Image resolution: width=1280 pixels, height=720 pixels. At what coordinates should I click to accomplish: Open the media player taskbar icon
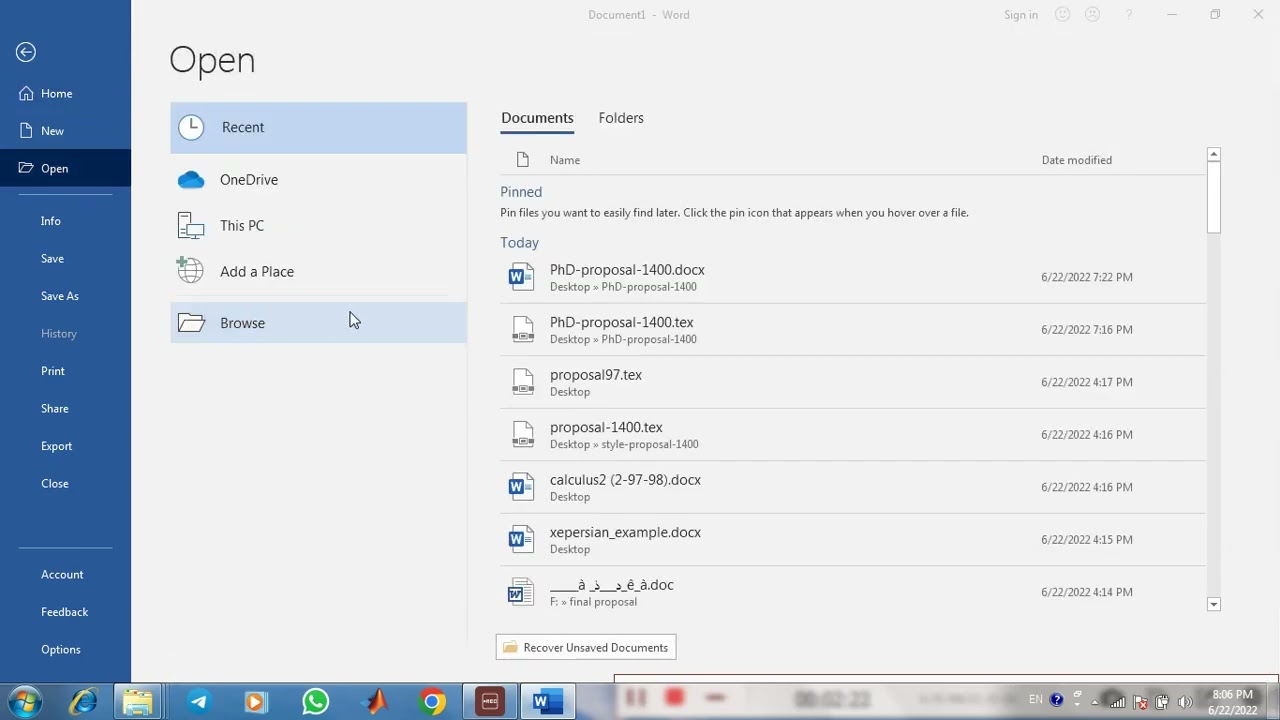[x=255, y=702]
